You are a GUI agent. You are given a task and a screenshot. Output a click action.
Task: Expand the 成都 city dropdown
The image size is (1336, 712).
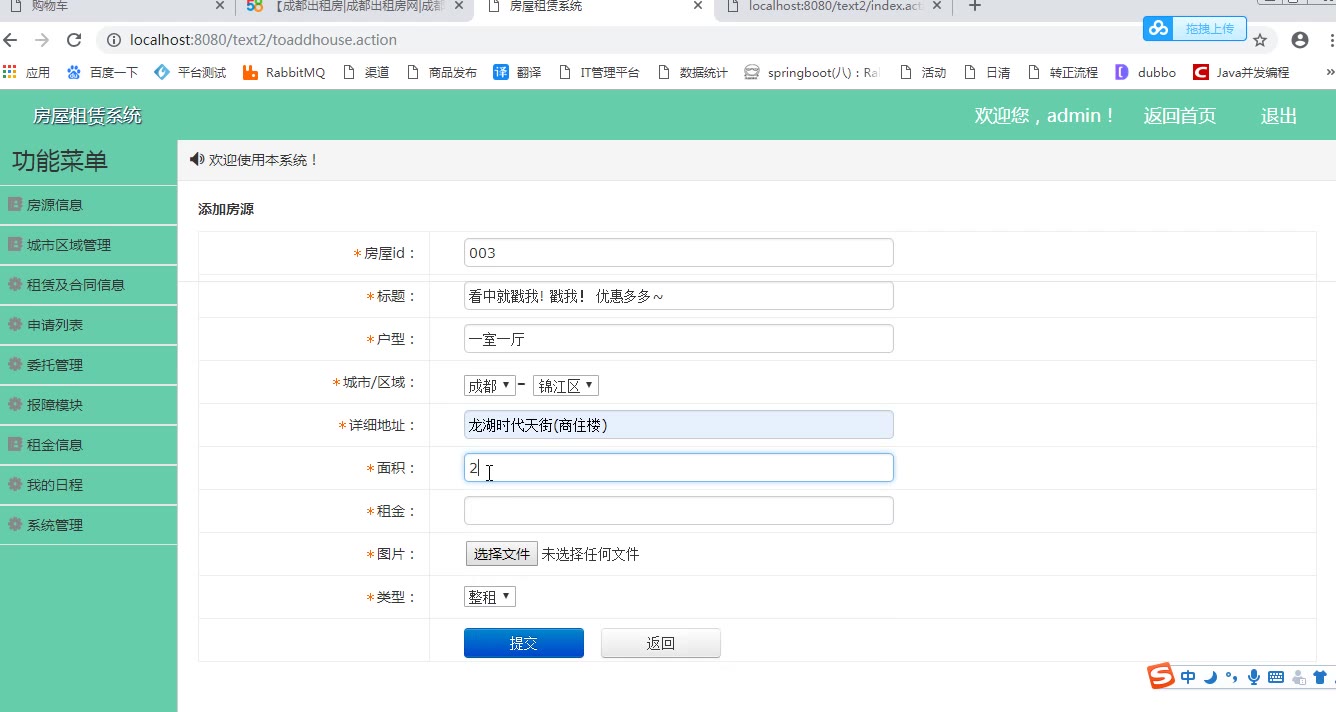490,385
